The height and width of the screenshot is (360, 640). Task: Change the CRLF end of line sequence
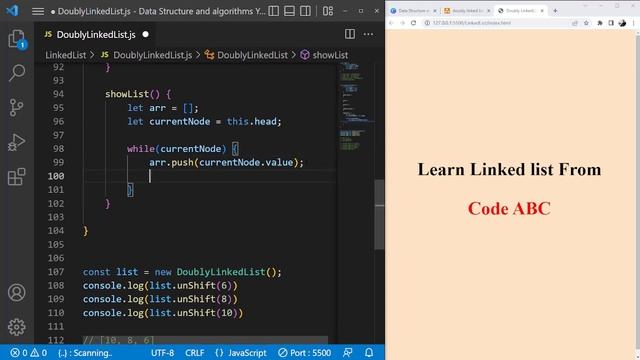pyautogui.click(x=195, y=353)
